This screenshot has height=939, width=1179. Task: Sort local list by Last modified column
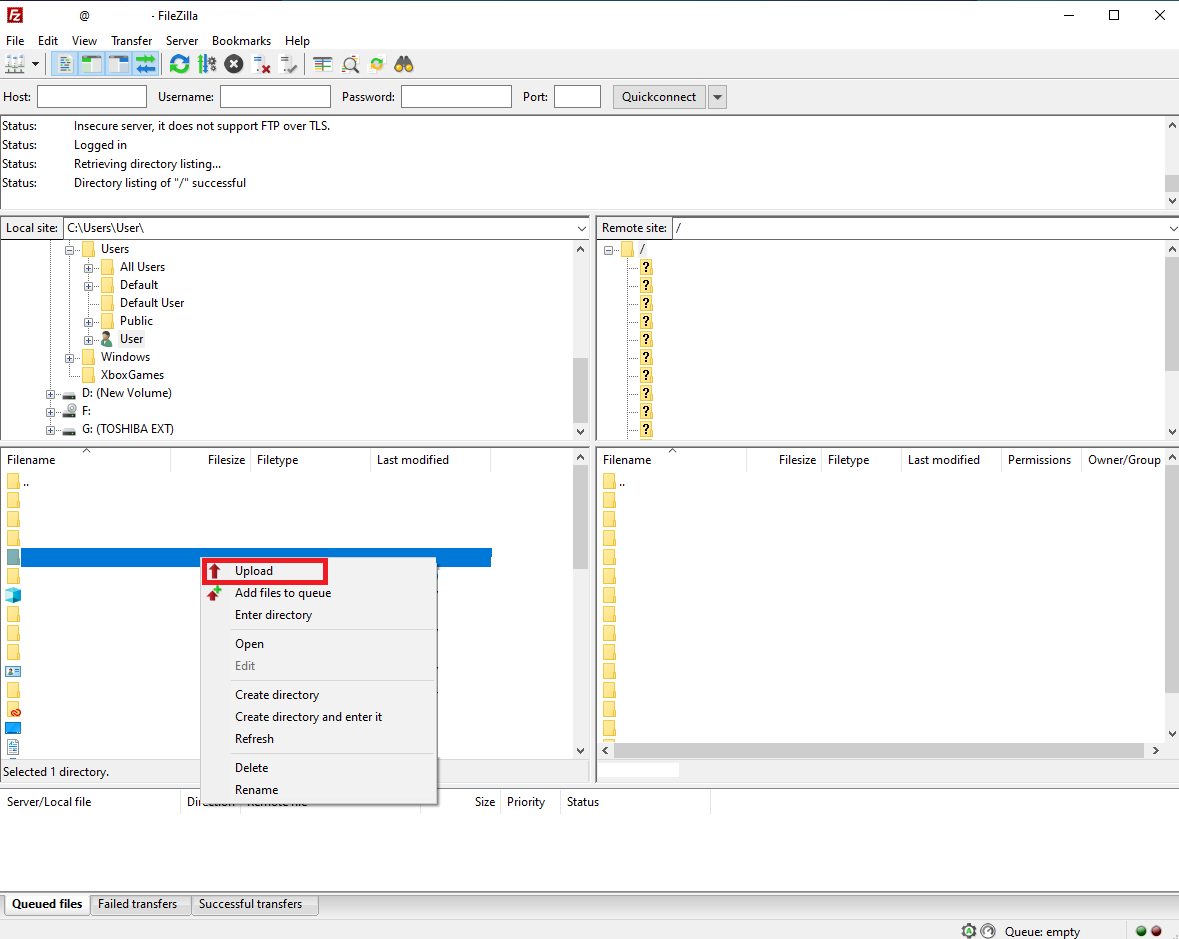pyautogui.click(x=430, y=460)
